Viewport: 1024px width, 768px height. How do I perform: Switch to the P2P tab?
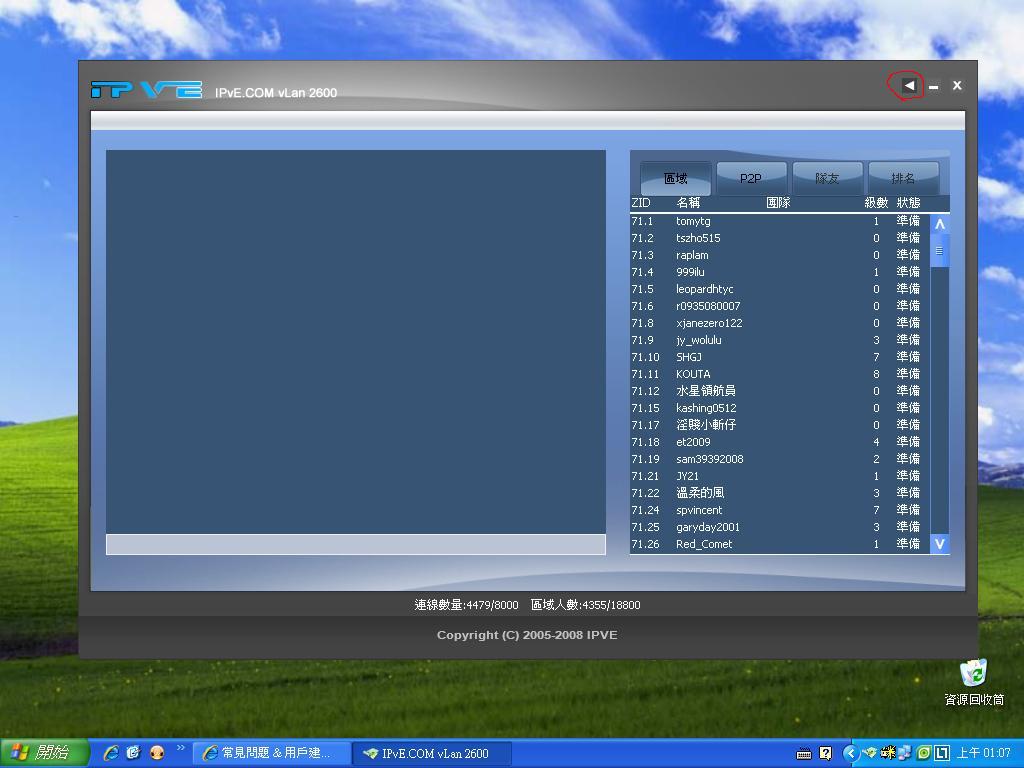point(750,178)
